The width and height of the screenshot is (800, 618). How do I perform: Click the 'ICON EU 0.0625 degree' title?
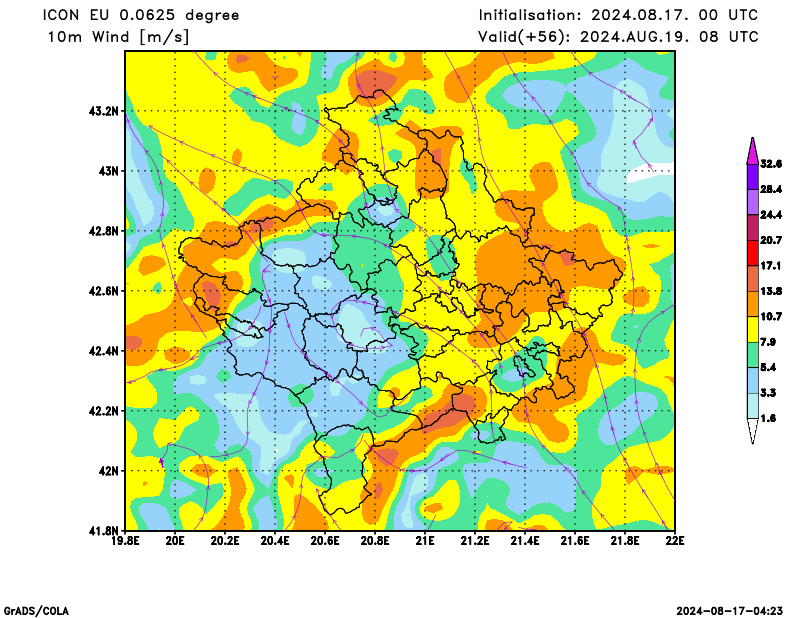pyautogui.click(x=141, y=15)
